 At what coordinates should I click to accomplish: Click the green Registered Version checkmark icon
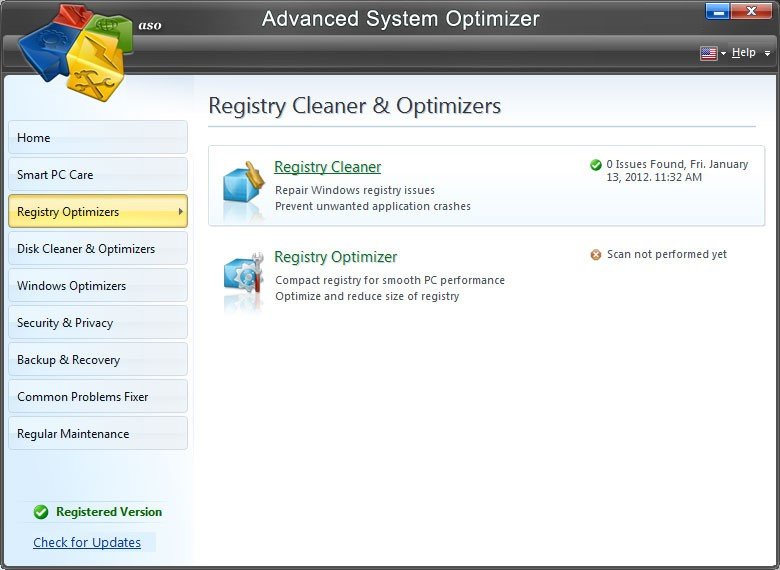(41, 512)
